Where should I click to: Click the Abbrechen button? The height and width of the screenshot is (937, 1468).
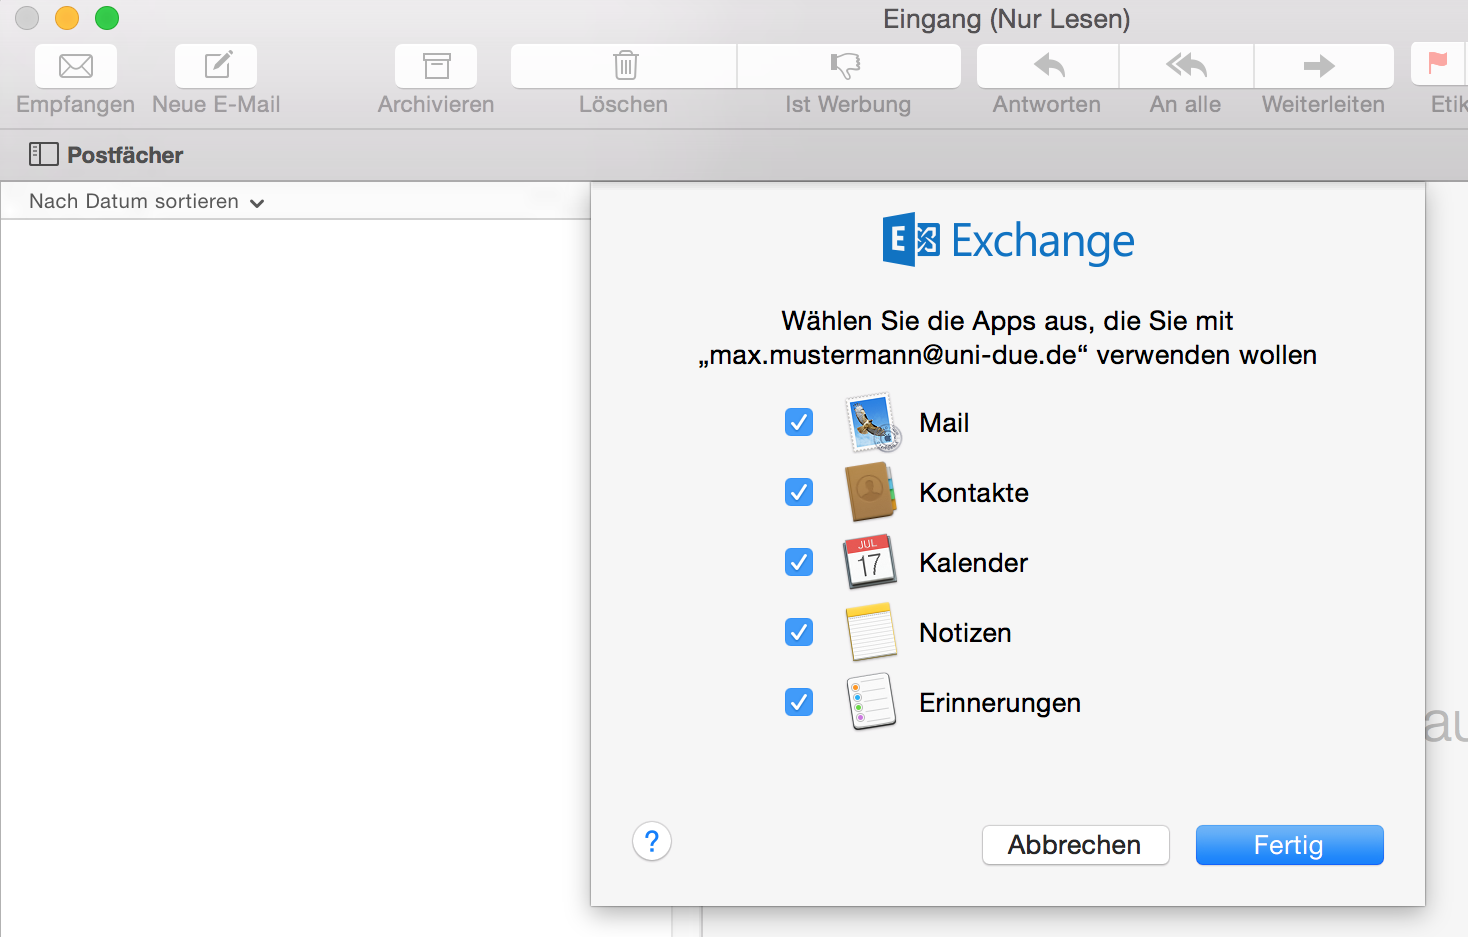click(1075, 845)
